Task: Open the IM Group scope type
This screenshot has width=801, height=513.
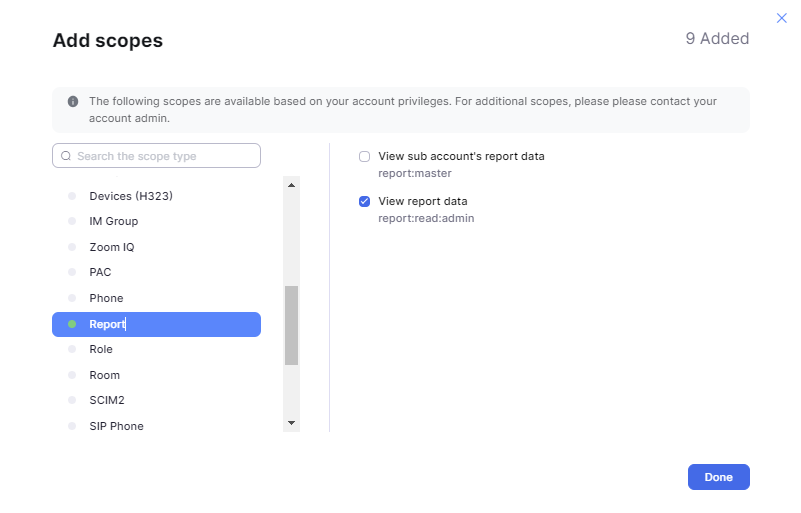Action: click(113, 221)
